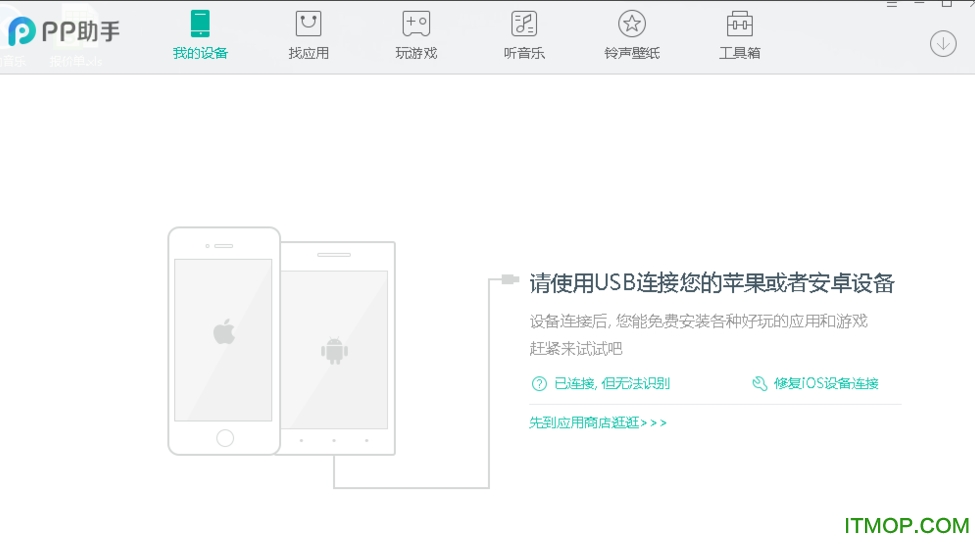Click the wrench icon beside 修复iOS设备连接
Viewport: 975px width, 551px height.
[x=759, y=383]
